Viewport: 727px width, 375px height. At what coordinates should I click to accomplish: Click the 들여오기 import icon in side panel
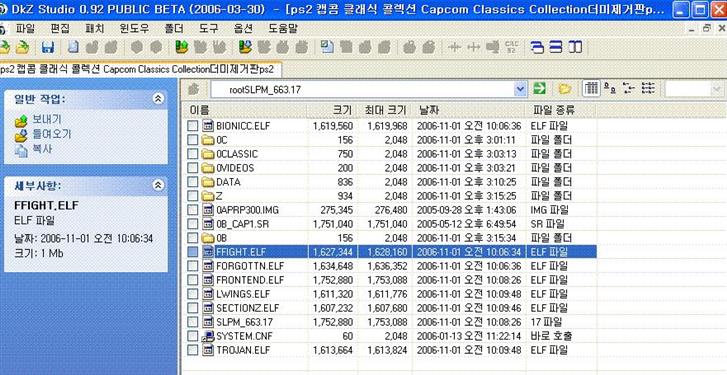[21, 136]
